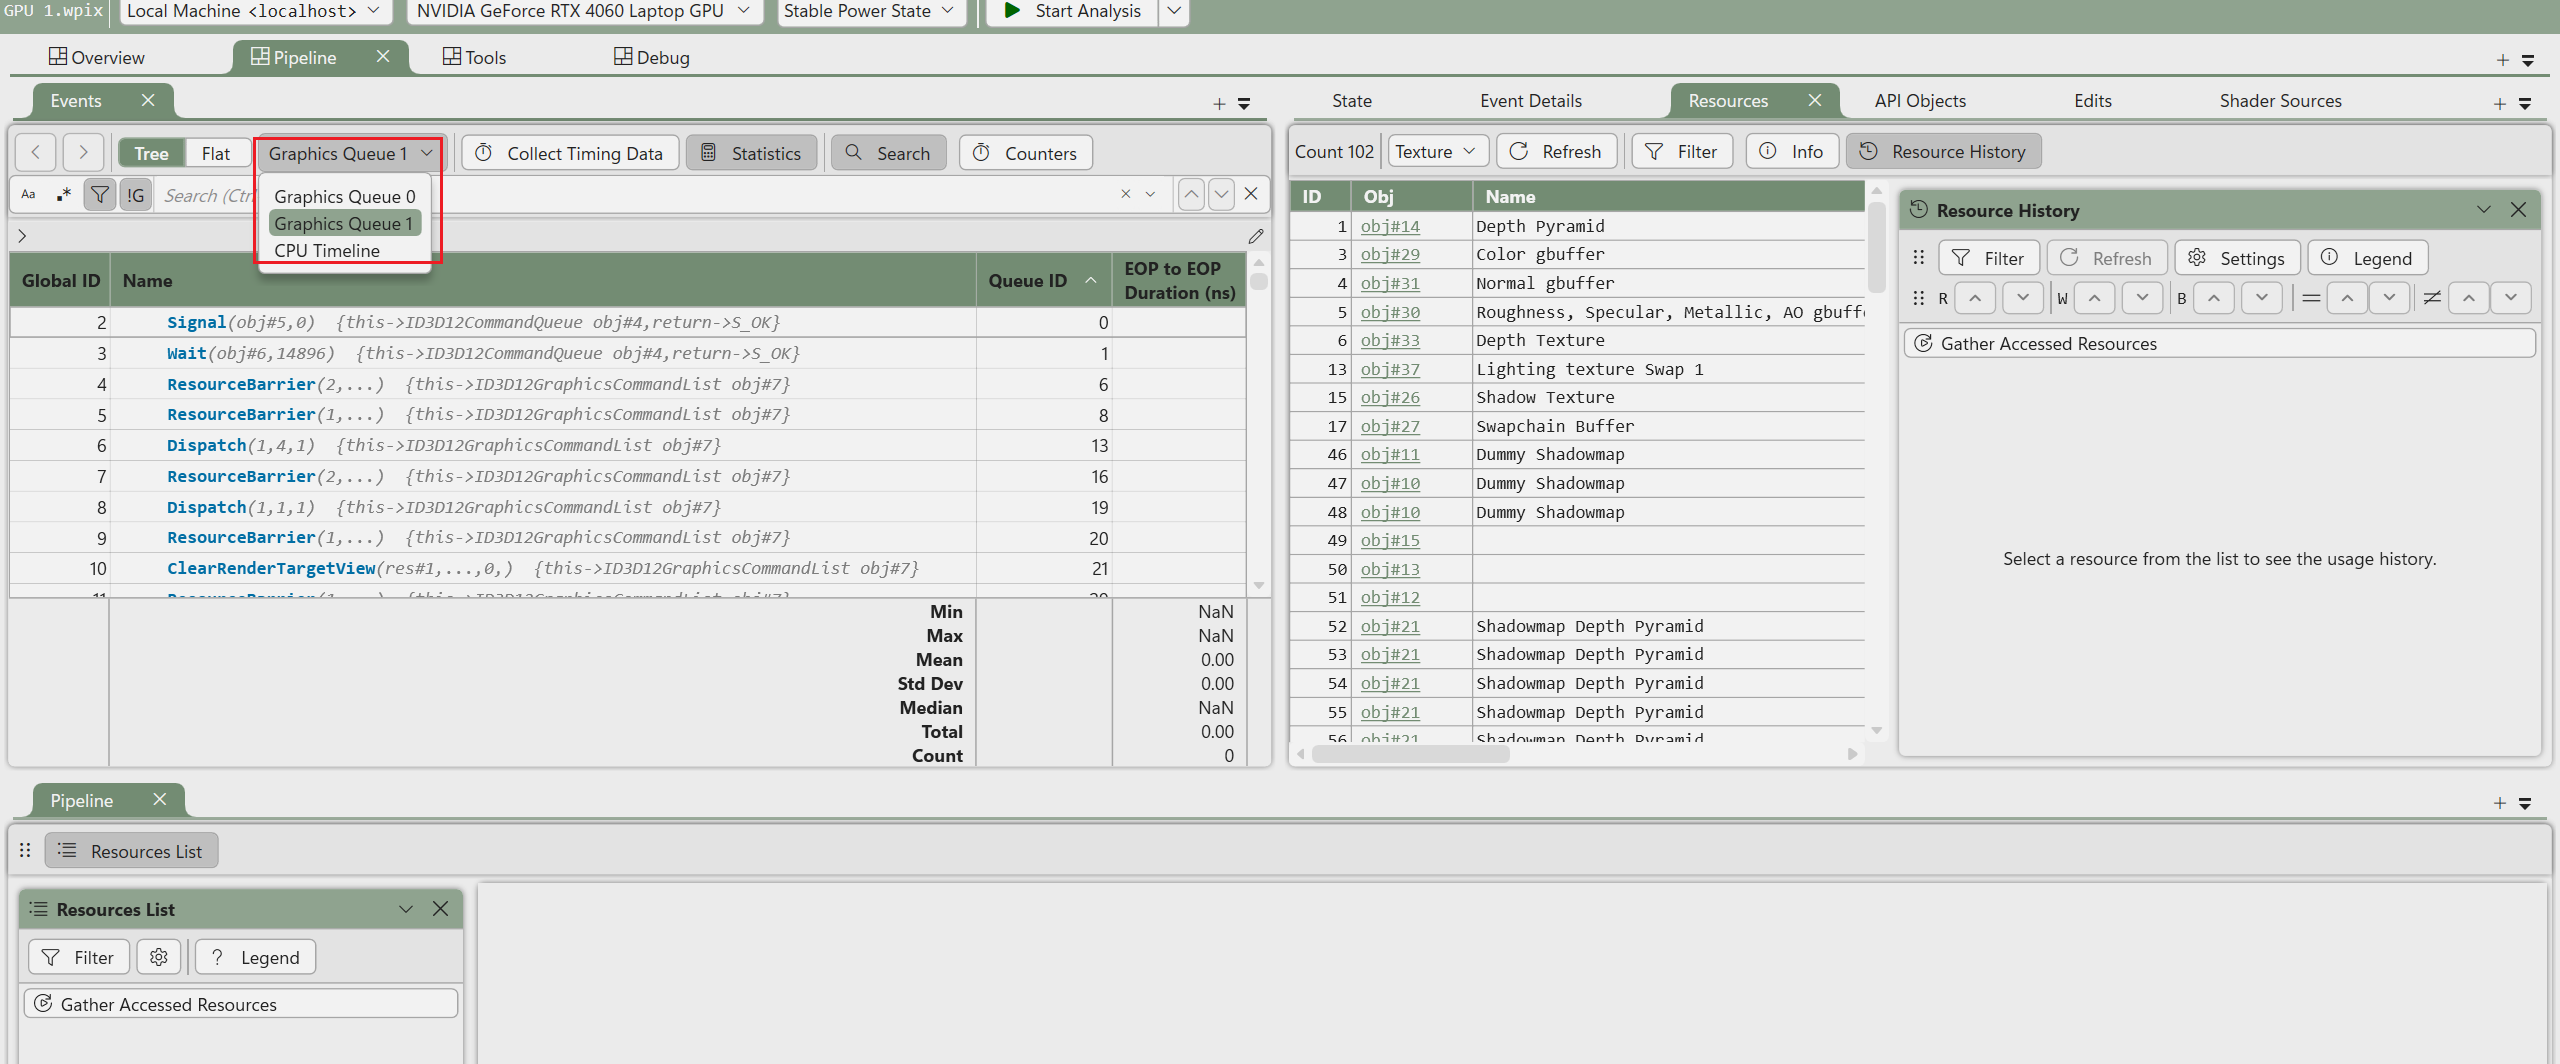Viewport: 2560px width, 1064px height.
Task: Click up arrow next to the equals sign
Action: tap(2347, 298)
